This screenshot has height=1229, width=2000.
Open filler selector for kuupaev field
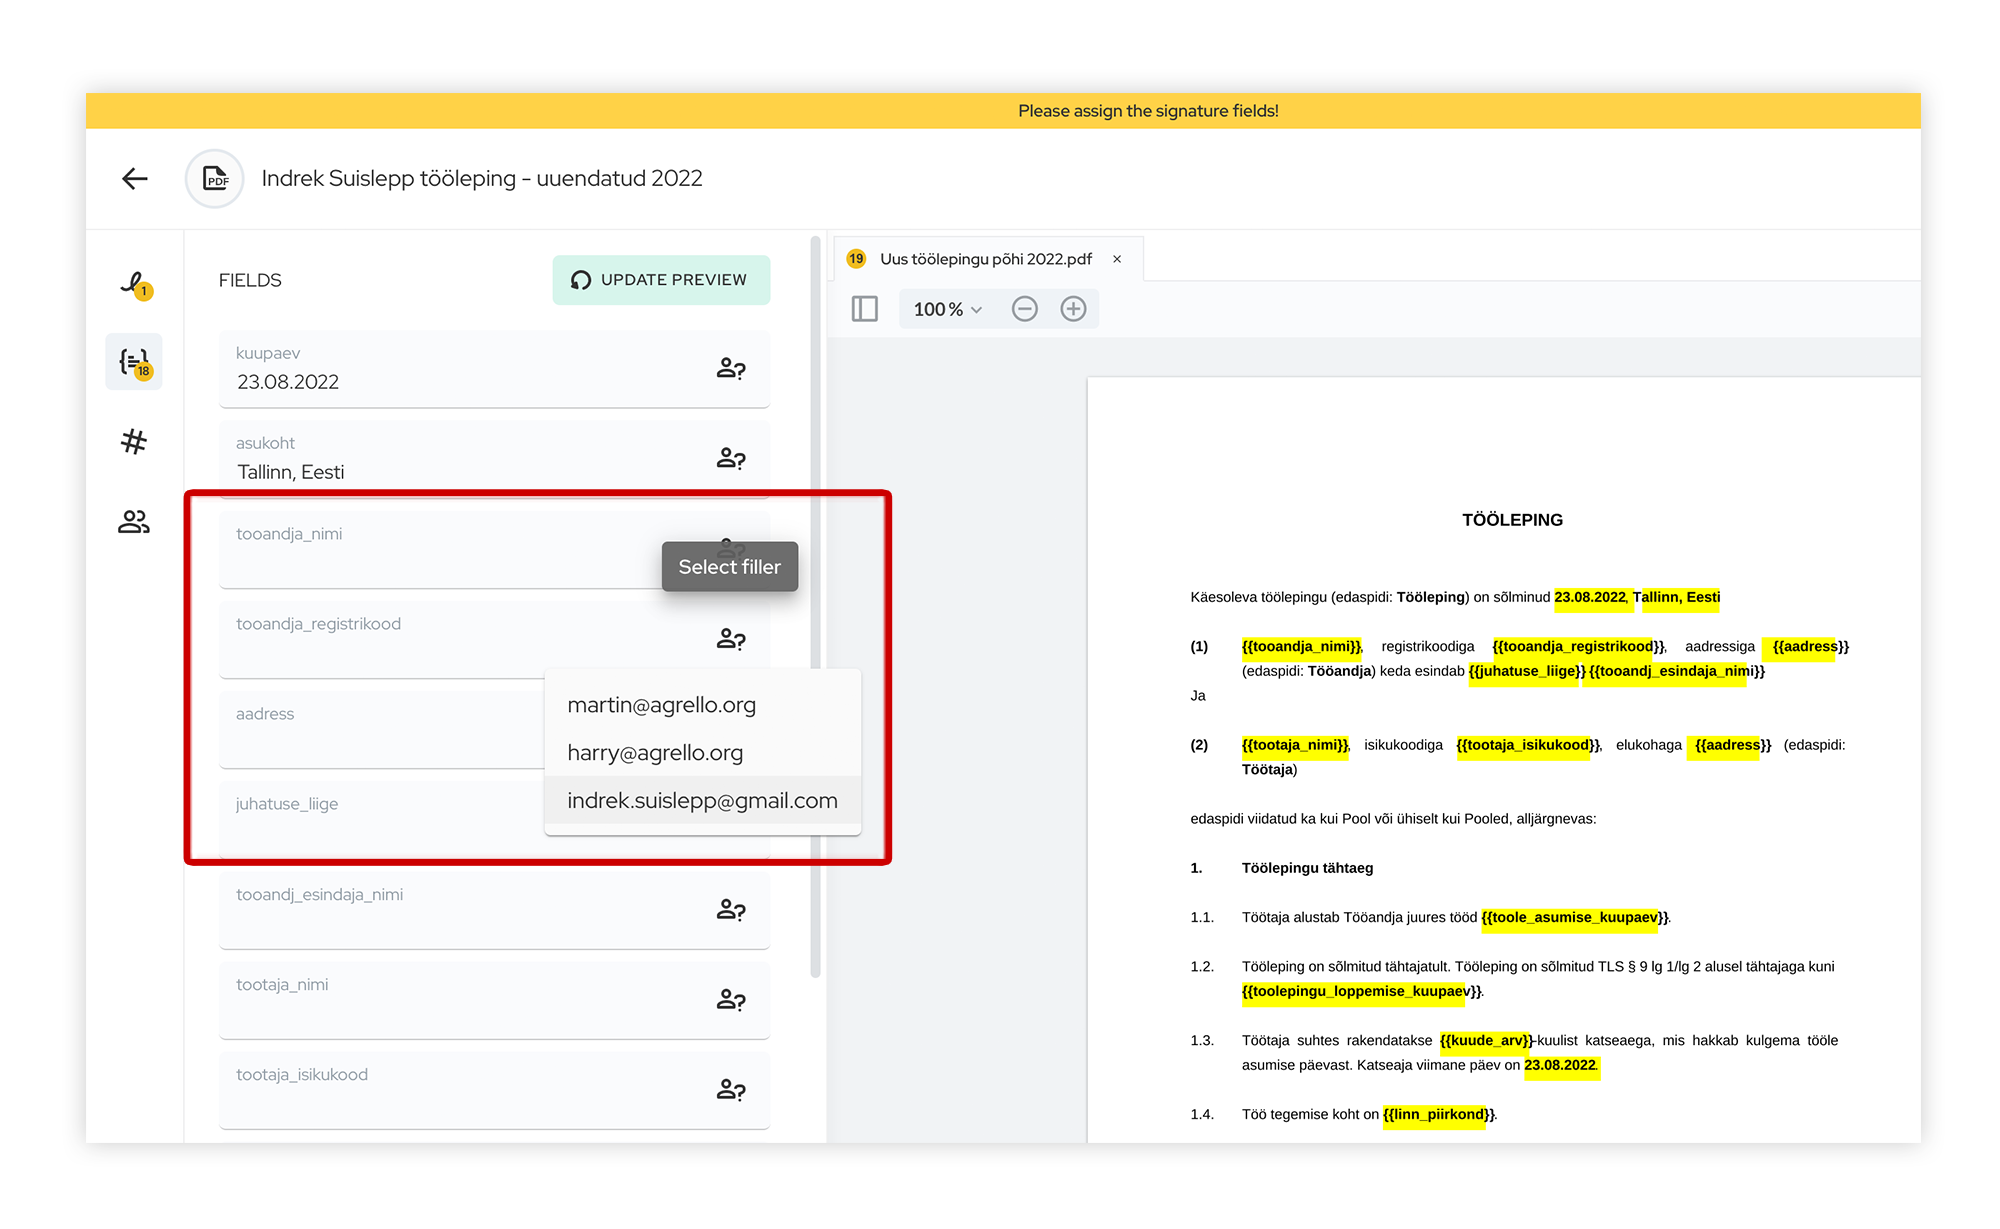(x=731, y=369)
